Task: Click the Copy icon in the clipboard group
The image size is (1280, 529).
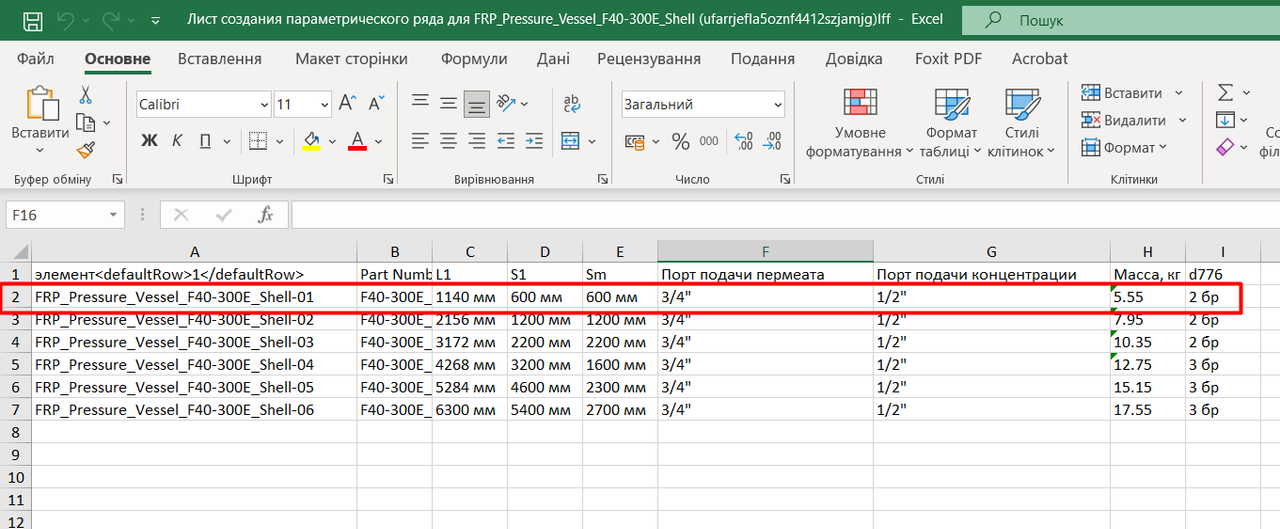Action: click(87, 123)
